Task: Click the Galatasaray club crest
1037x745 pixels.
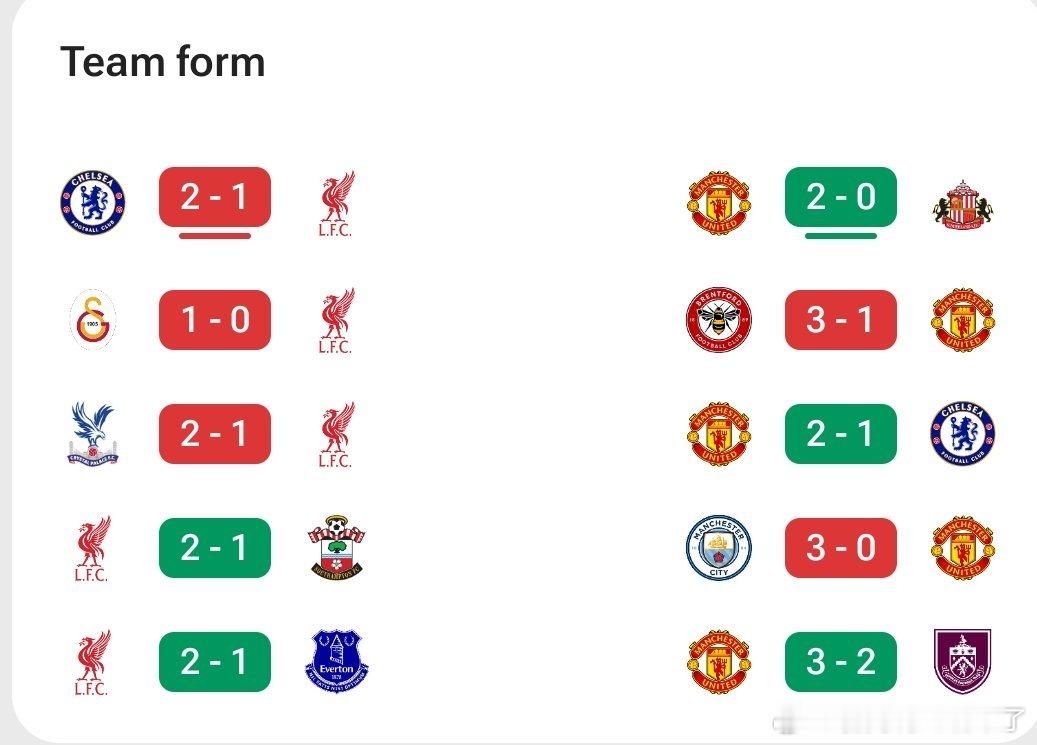Action: tap(92, 321)
